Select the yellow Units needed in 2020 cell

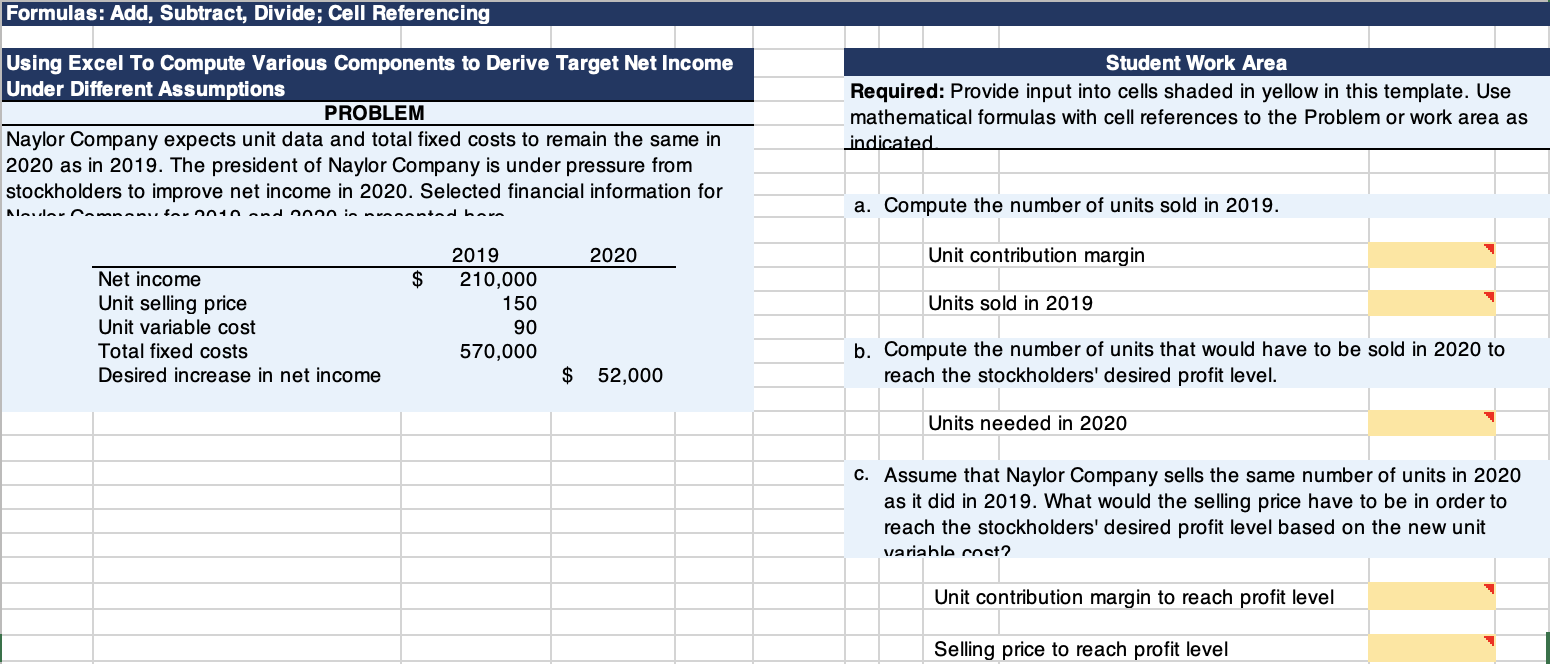point(1430,423)
